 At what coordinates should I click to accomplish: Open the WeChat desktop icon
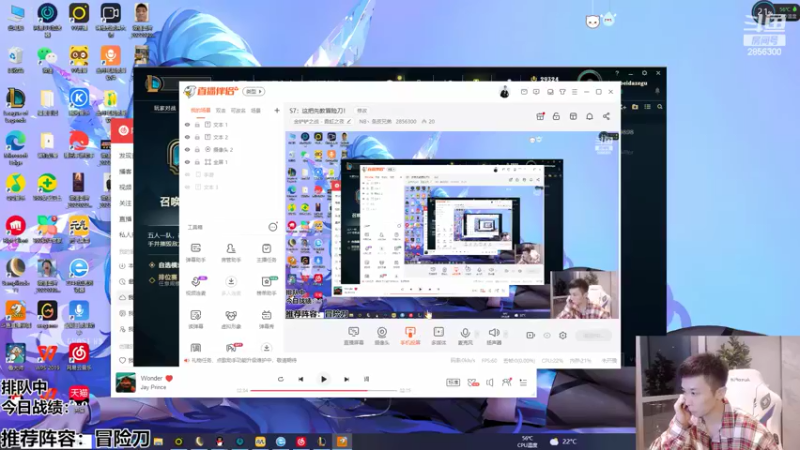point(47,60)
